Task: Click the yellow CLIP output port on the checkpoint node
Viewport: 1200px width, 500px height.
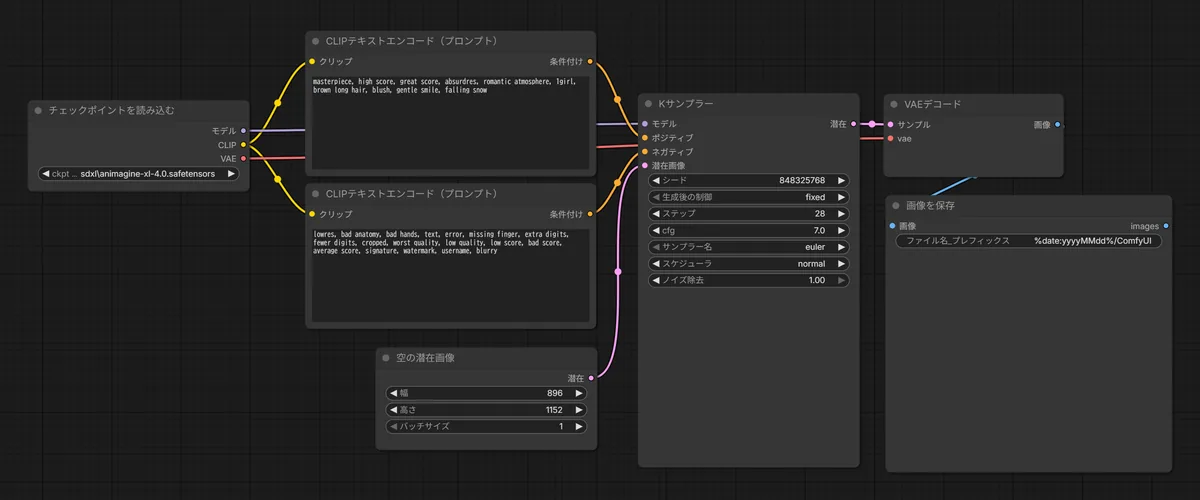Action: [x=243, y=144]
